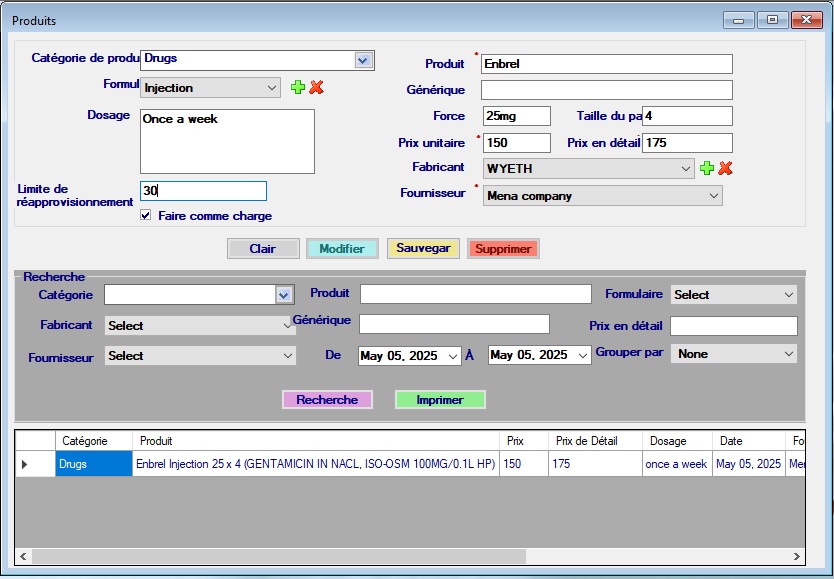Screen dimensions: 834x579
Task: Click red X icon beside Injection formula
Action: point(316,88)
